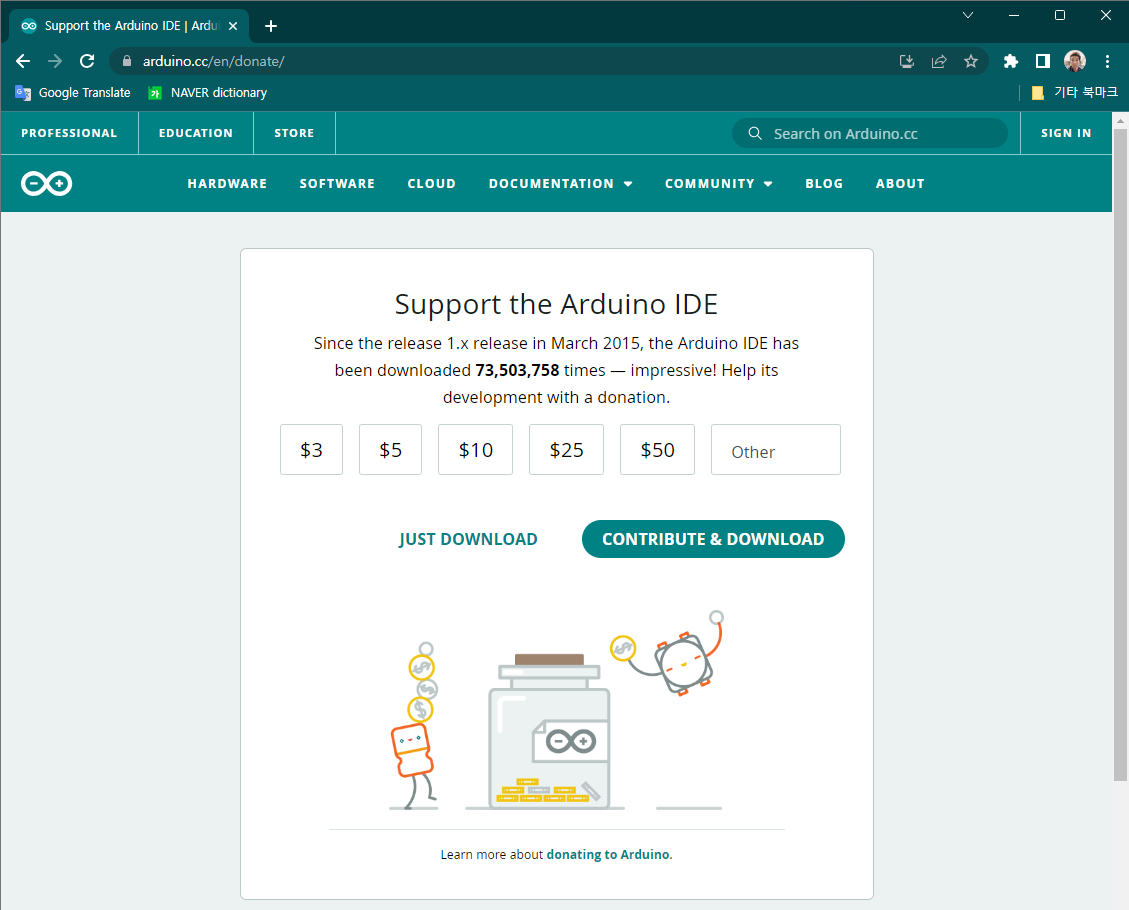
Task: Open the Store section
Action: (294, 133)
